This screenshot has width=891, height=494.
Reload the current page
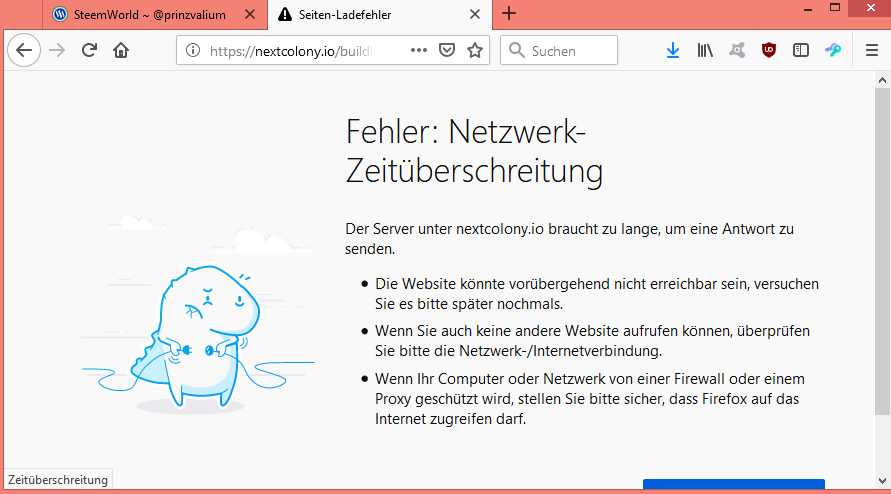[89, 50]
